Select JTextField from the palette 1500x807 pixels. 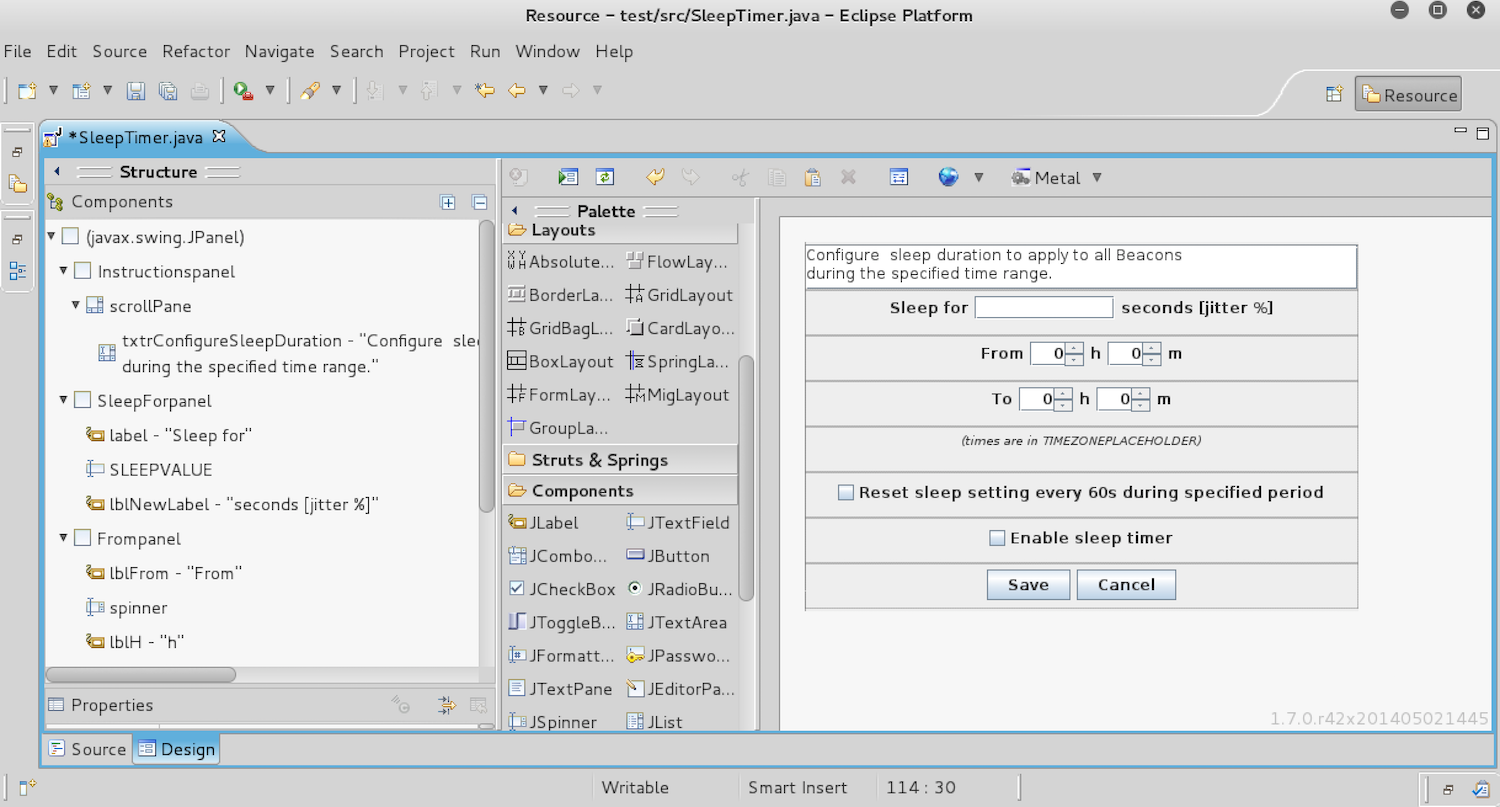pyautogui.click(x=678, y=522)
